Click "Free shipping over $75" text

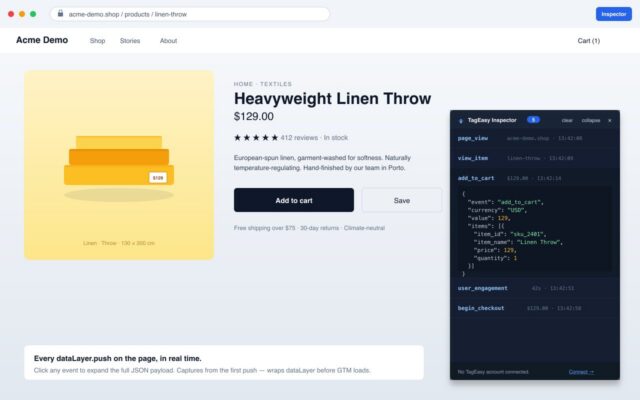click(x=264, y=228)
